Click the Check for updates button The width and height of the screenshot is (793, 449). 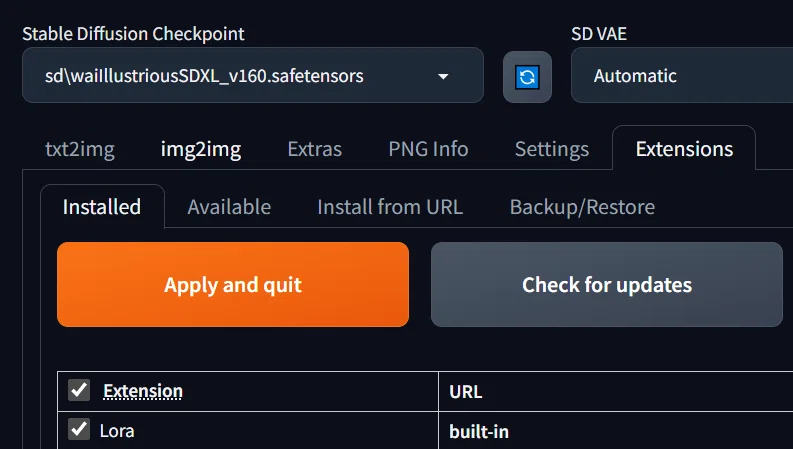[x=606, y=284]
